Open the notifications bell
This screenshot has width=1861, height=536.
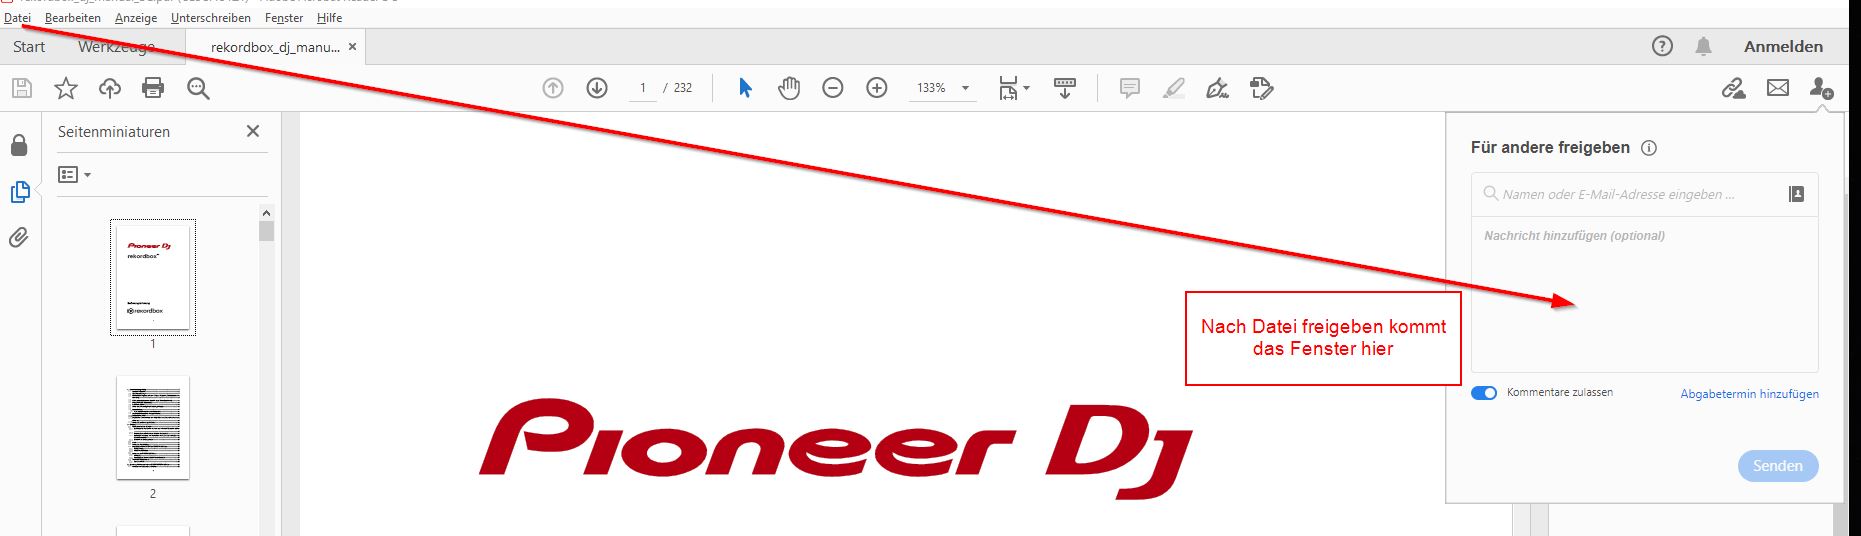click(1704, 46)
